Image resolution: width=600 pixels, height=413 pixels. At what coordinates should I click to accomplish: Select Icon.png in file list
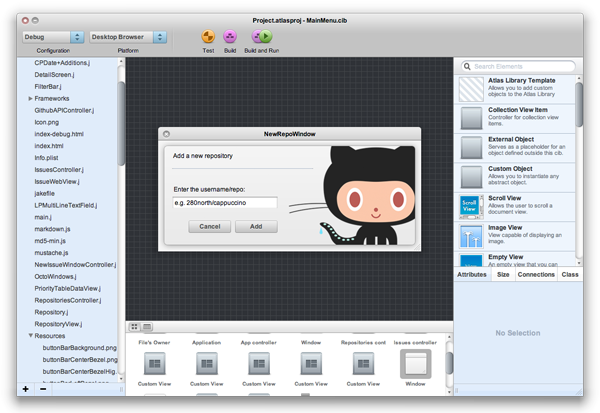coord(47,122)
